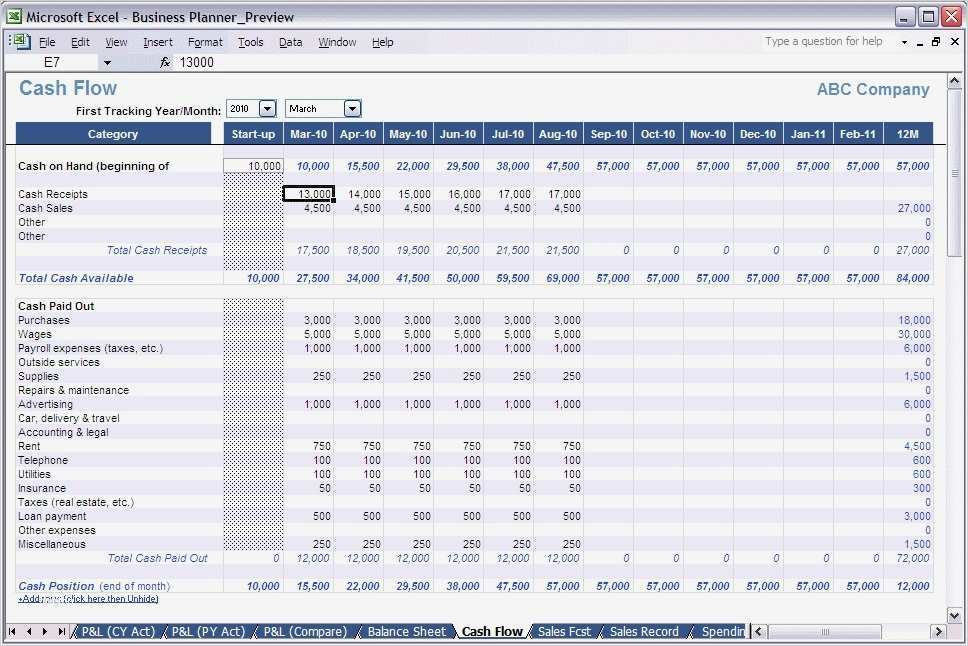
Task: Open the P&L (Compare) sheet tab
Action: [305, 631]
